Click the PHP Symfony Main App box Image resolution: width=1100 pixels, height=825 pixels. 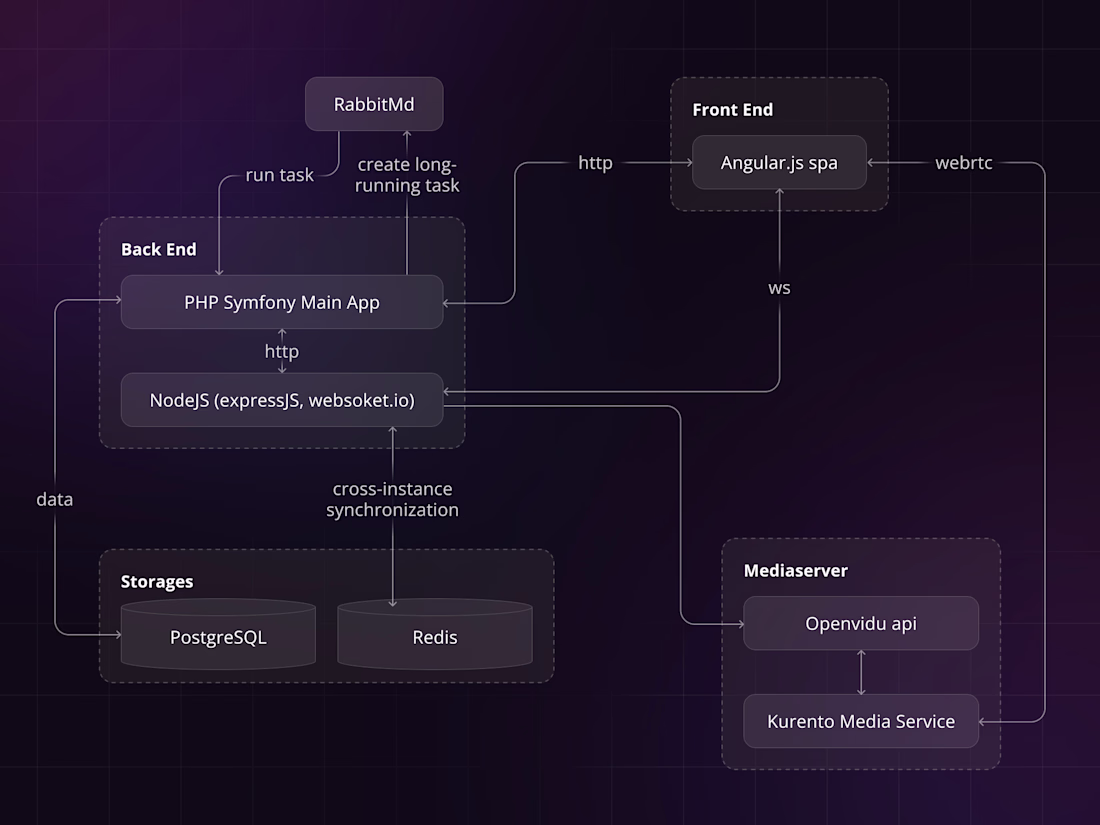coord(282,302)
